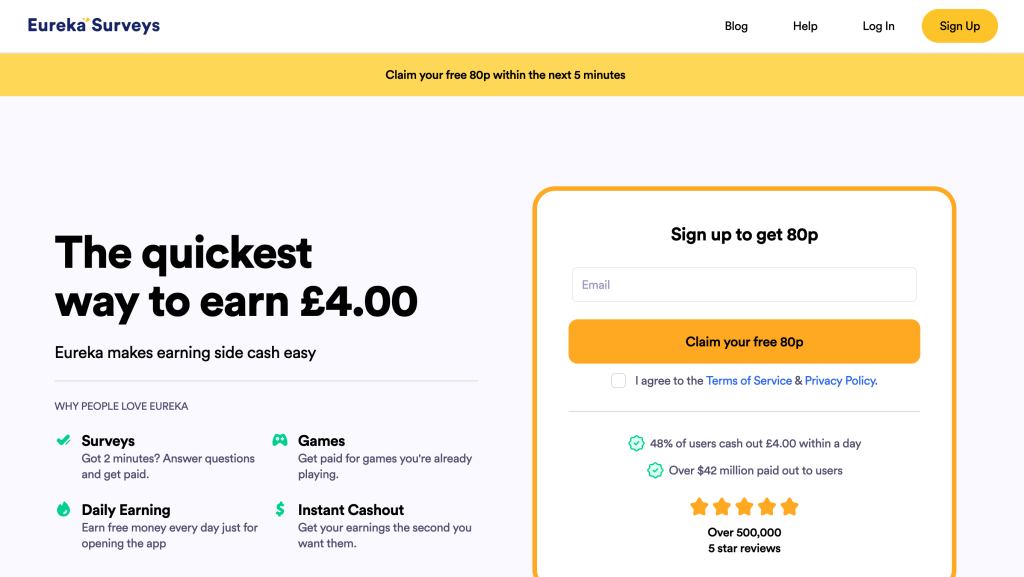This screenshot has width=1024, height=577.
Task: Focus the Email input field
Action: click(744, 285)
